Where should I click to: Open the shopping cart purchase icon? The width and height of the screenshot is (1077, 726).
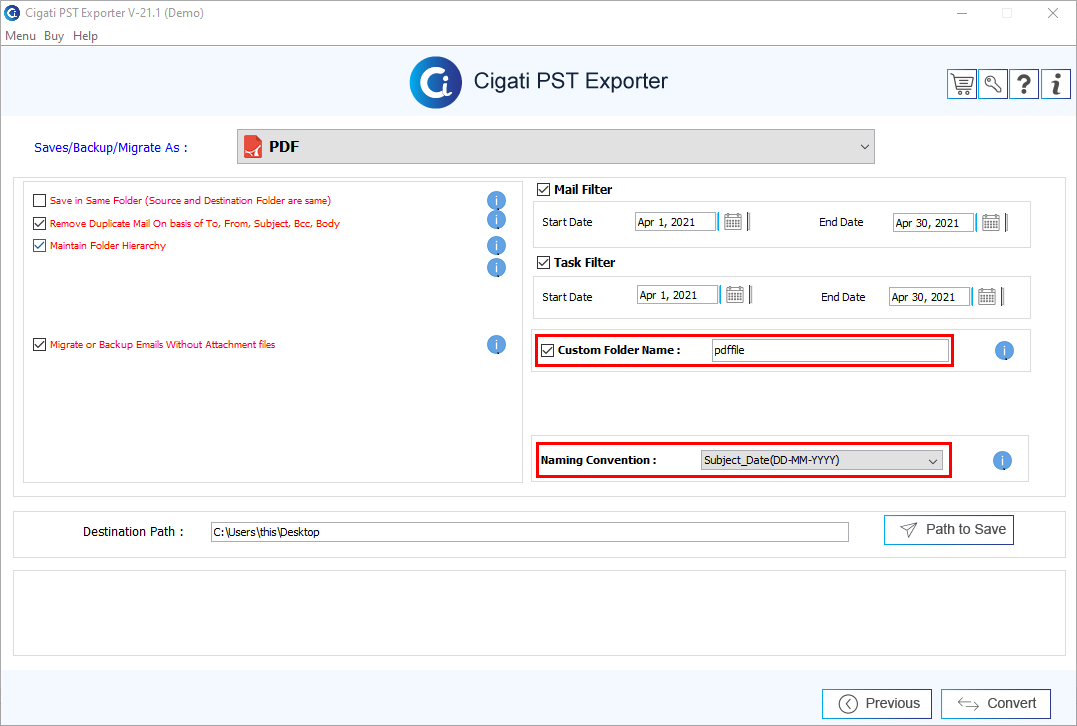pyautogui.click(x=962, y=84)
